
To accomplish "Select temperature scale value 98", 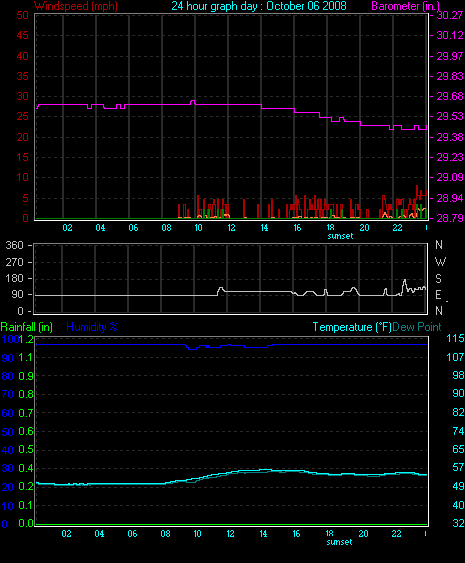I will (458, 375).
